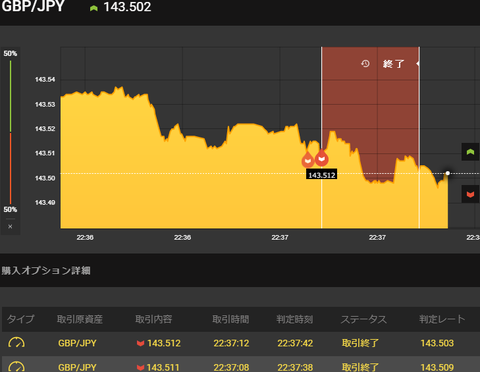Click the ステータス column header
Image resolution: width=480 pixels, height=372 pixels.
(364, 319)
